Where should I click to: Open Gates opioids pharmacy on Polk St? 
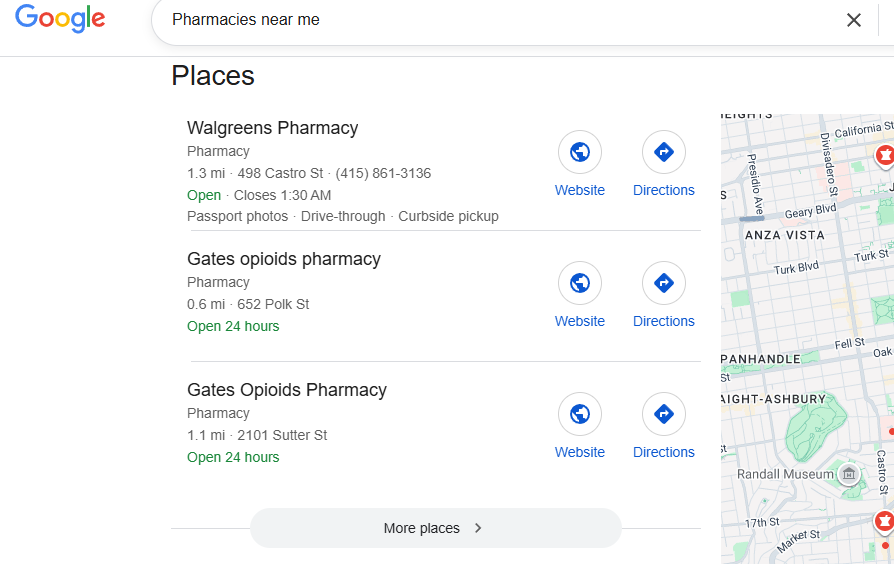tap(284, 259)
